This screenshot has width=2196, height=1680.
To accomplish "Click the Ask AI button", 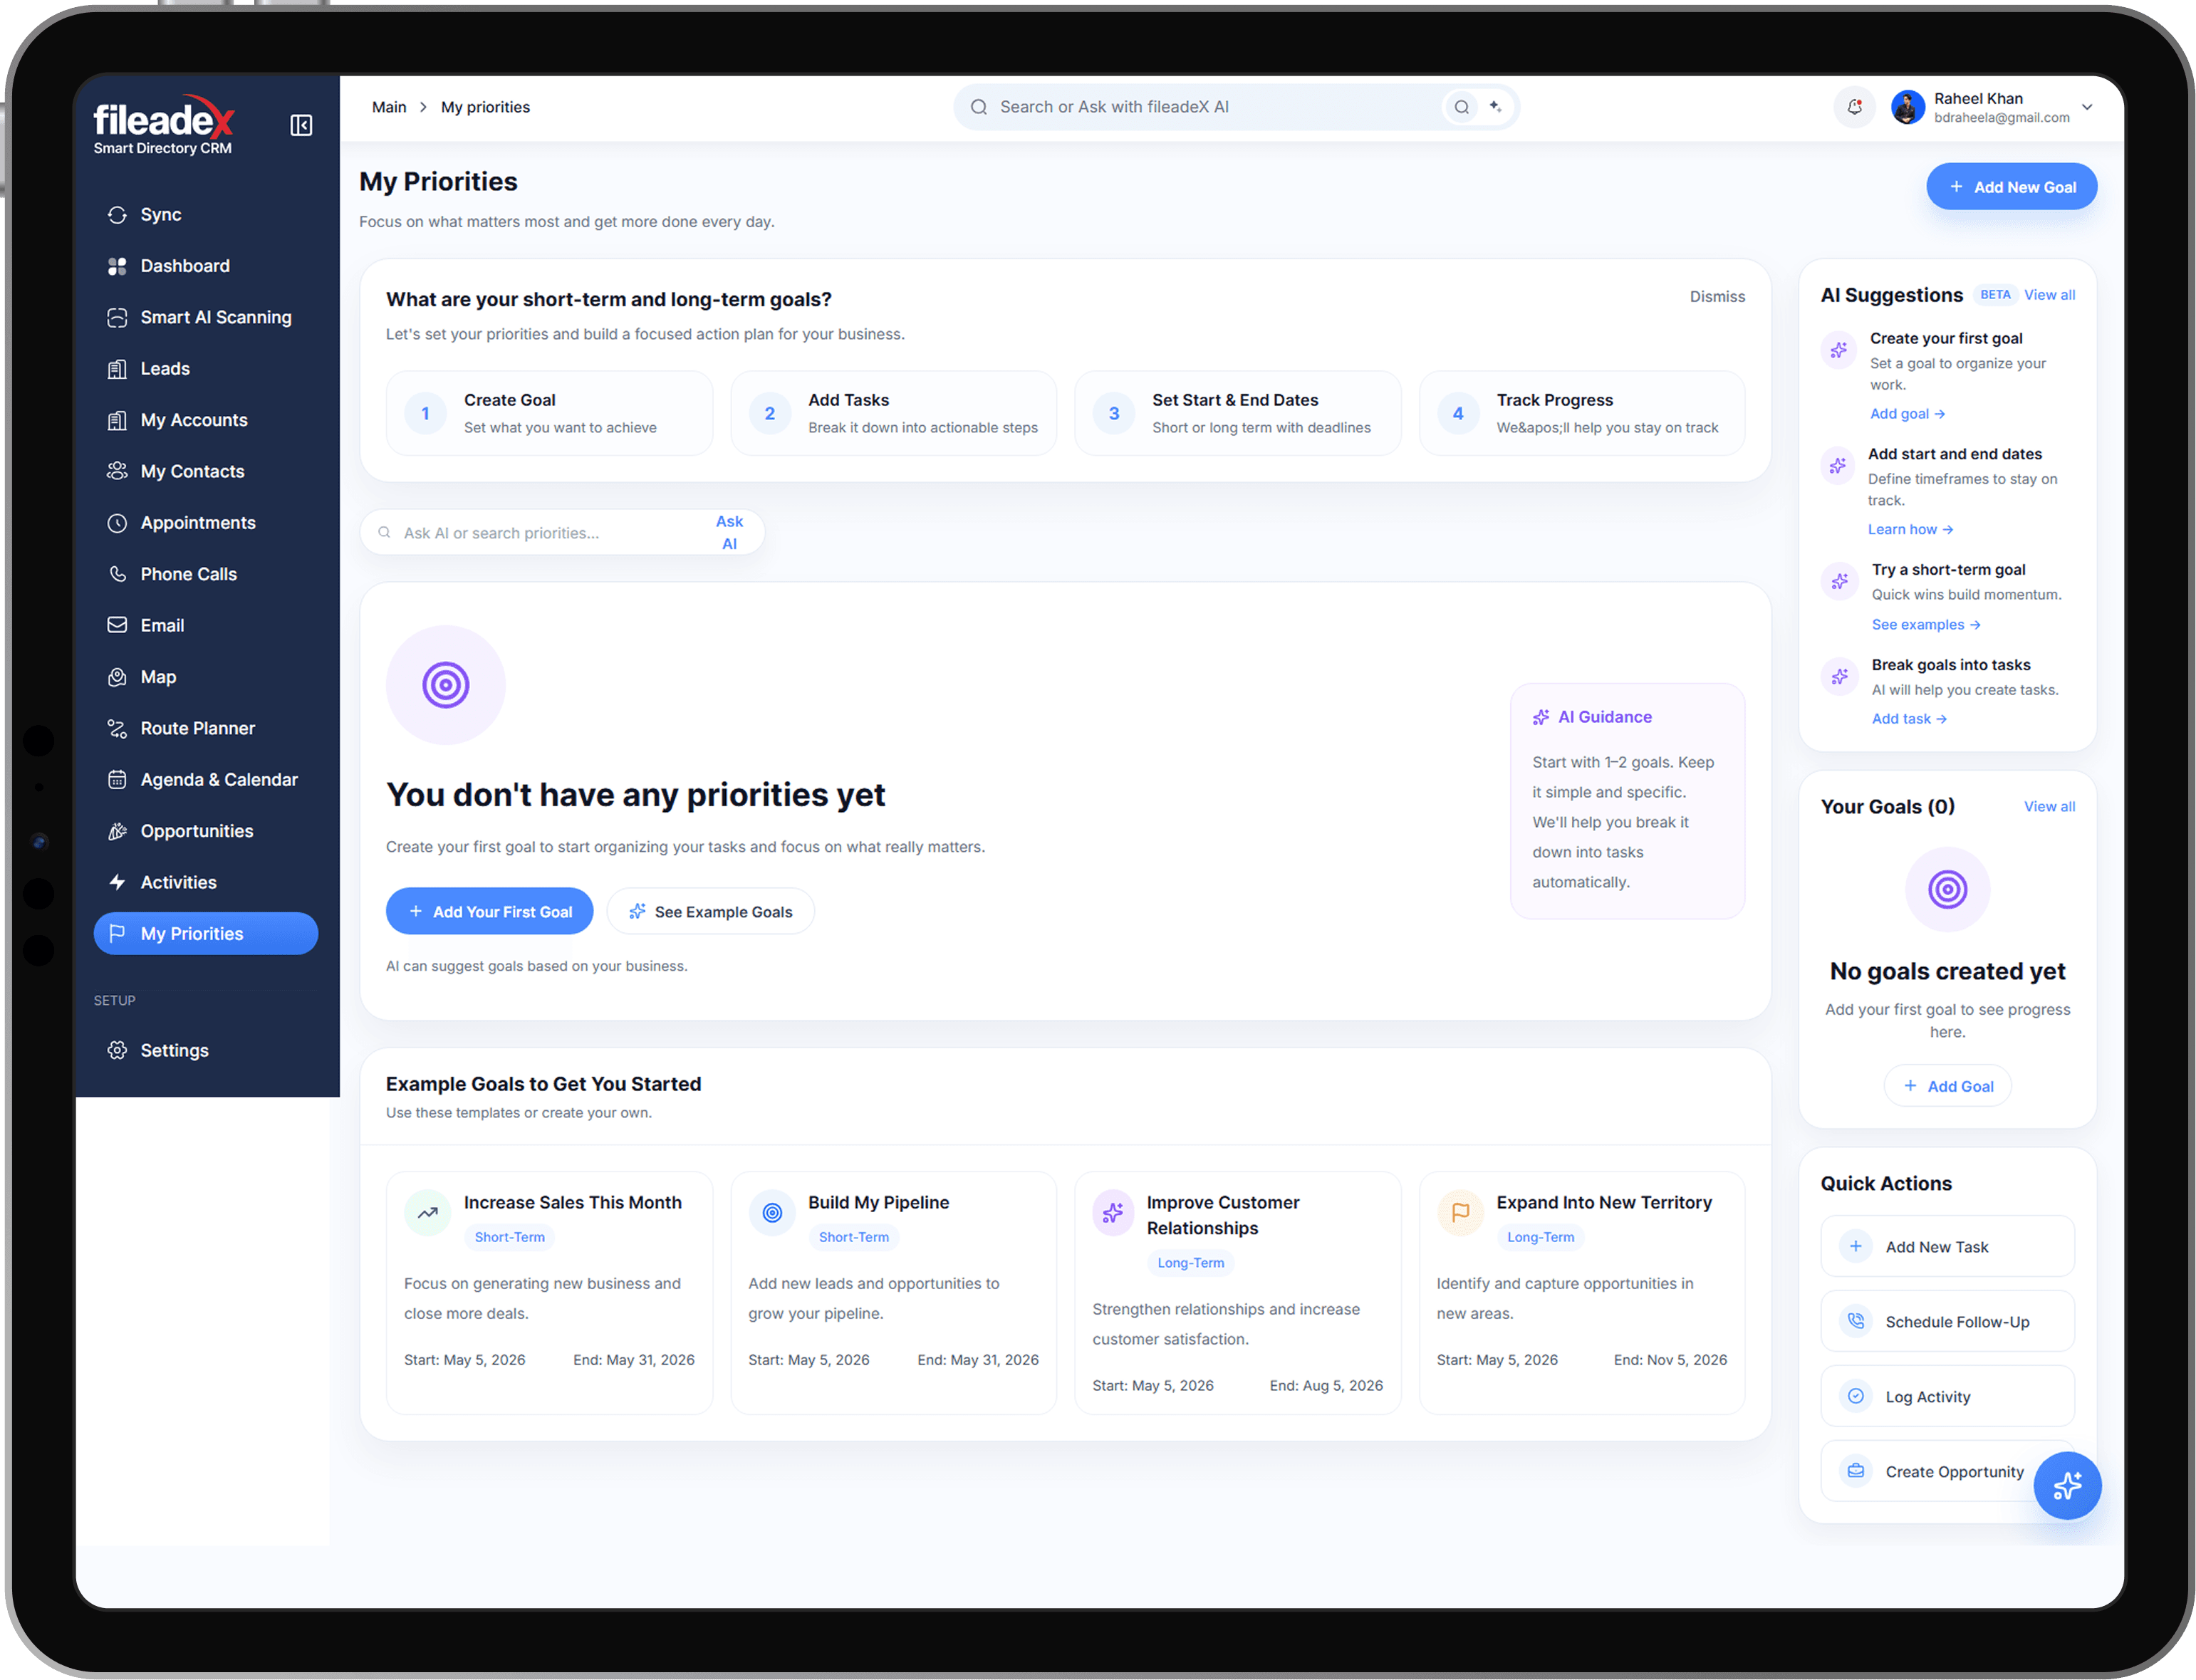I will point(729,533).
